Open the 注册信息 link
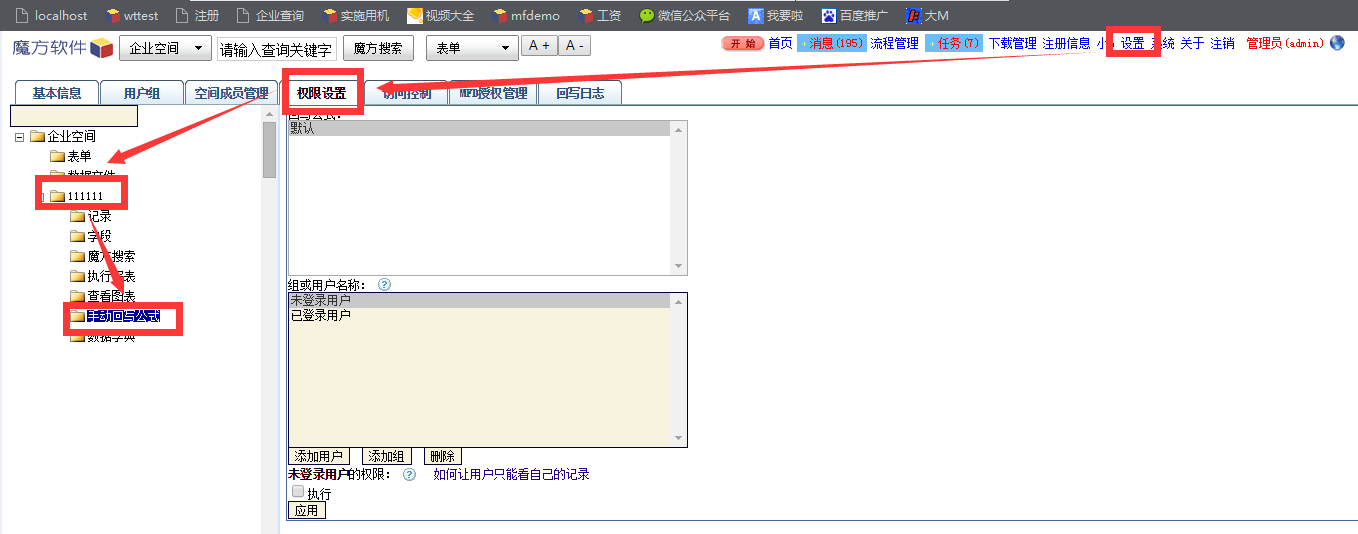This screenshot has height=534, width=1358. tap(1066, 43)
